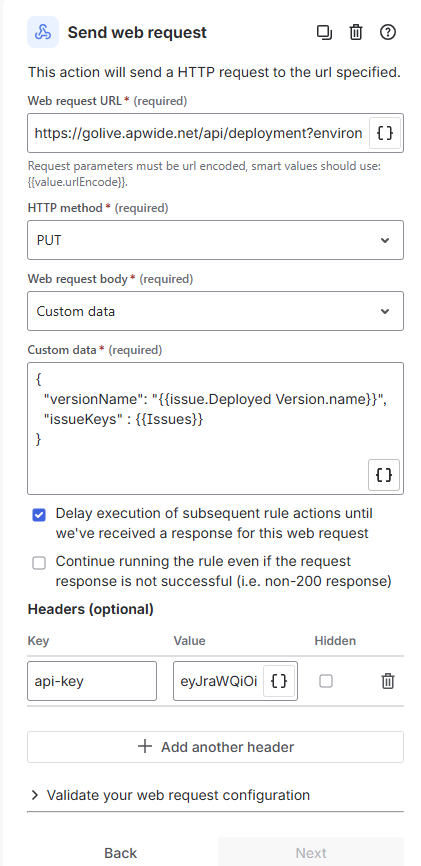The height and width of the screenshot is (866, 421).
Task: Enable Continue running the rule on failure
Action: click(39, 563)
